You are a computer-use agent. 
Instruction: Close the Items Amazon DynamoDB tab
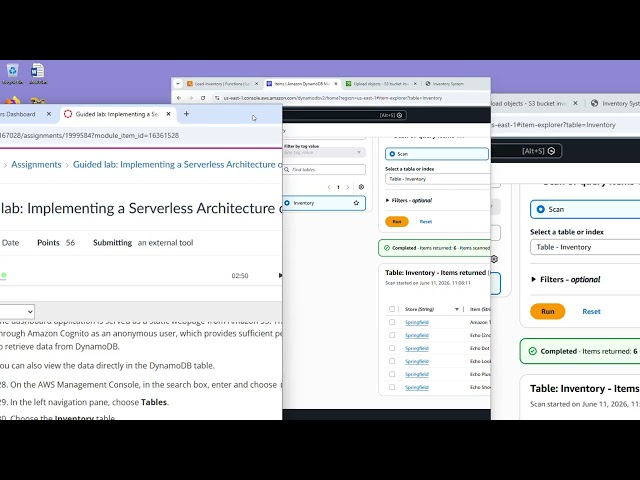tap(336, 84)
